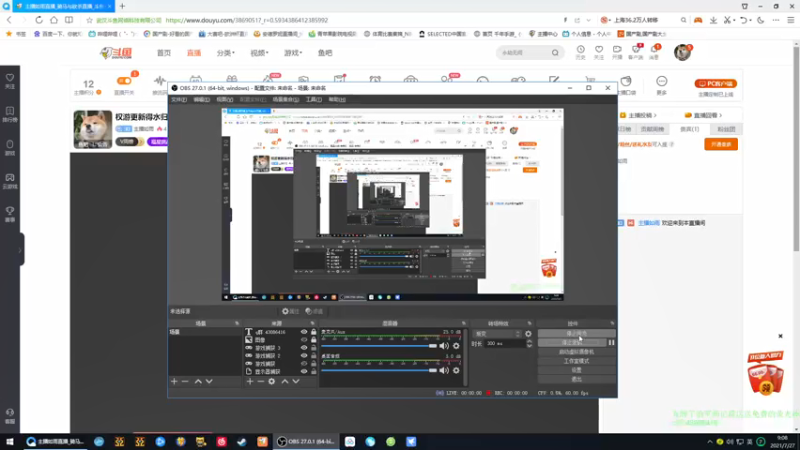Toggle visibility of game capture 2 source
The height and width of the screenshot is (450, 800).
[304, 356]
